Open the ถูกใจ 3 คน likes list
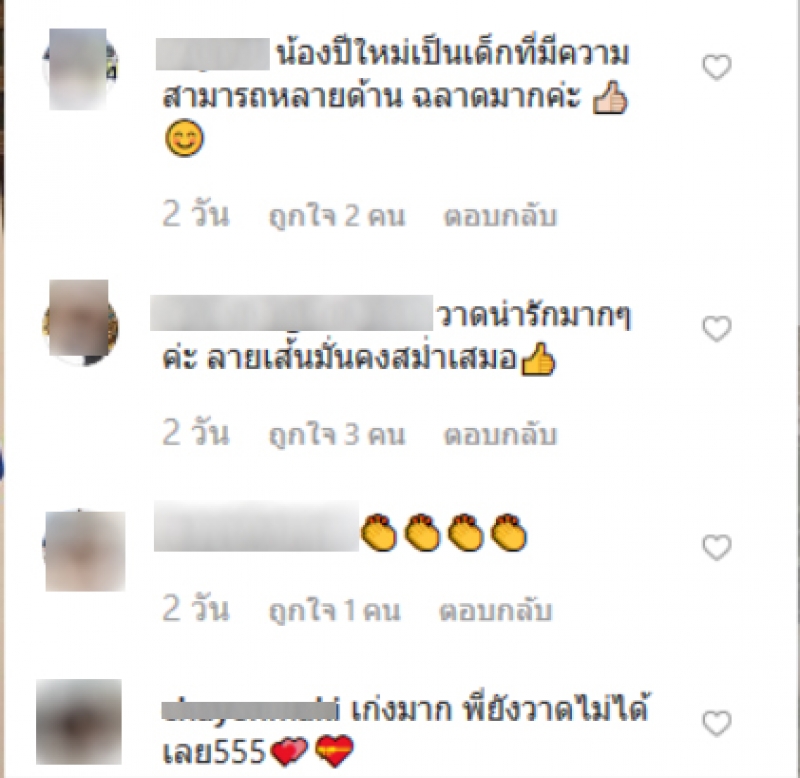 [x=337, y=435]
